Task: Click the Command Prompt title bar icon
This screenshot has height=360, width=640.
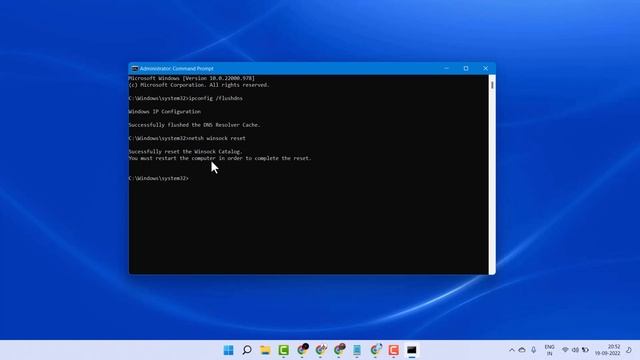Action: (x=135, y=69)
